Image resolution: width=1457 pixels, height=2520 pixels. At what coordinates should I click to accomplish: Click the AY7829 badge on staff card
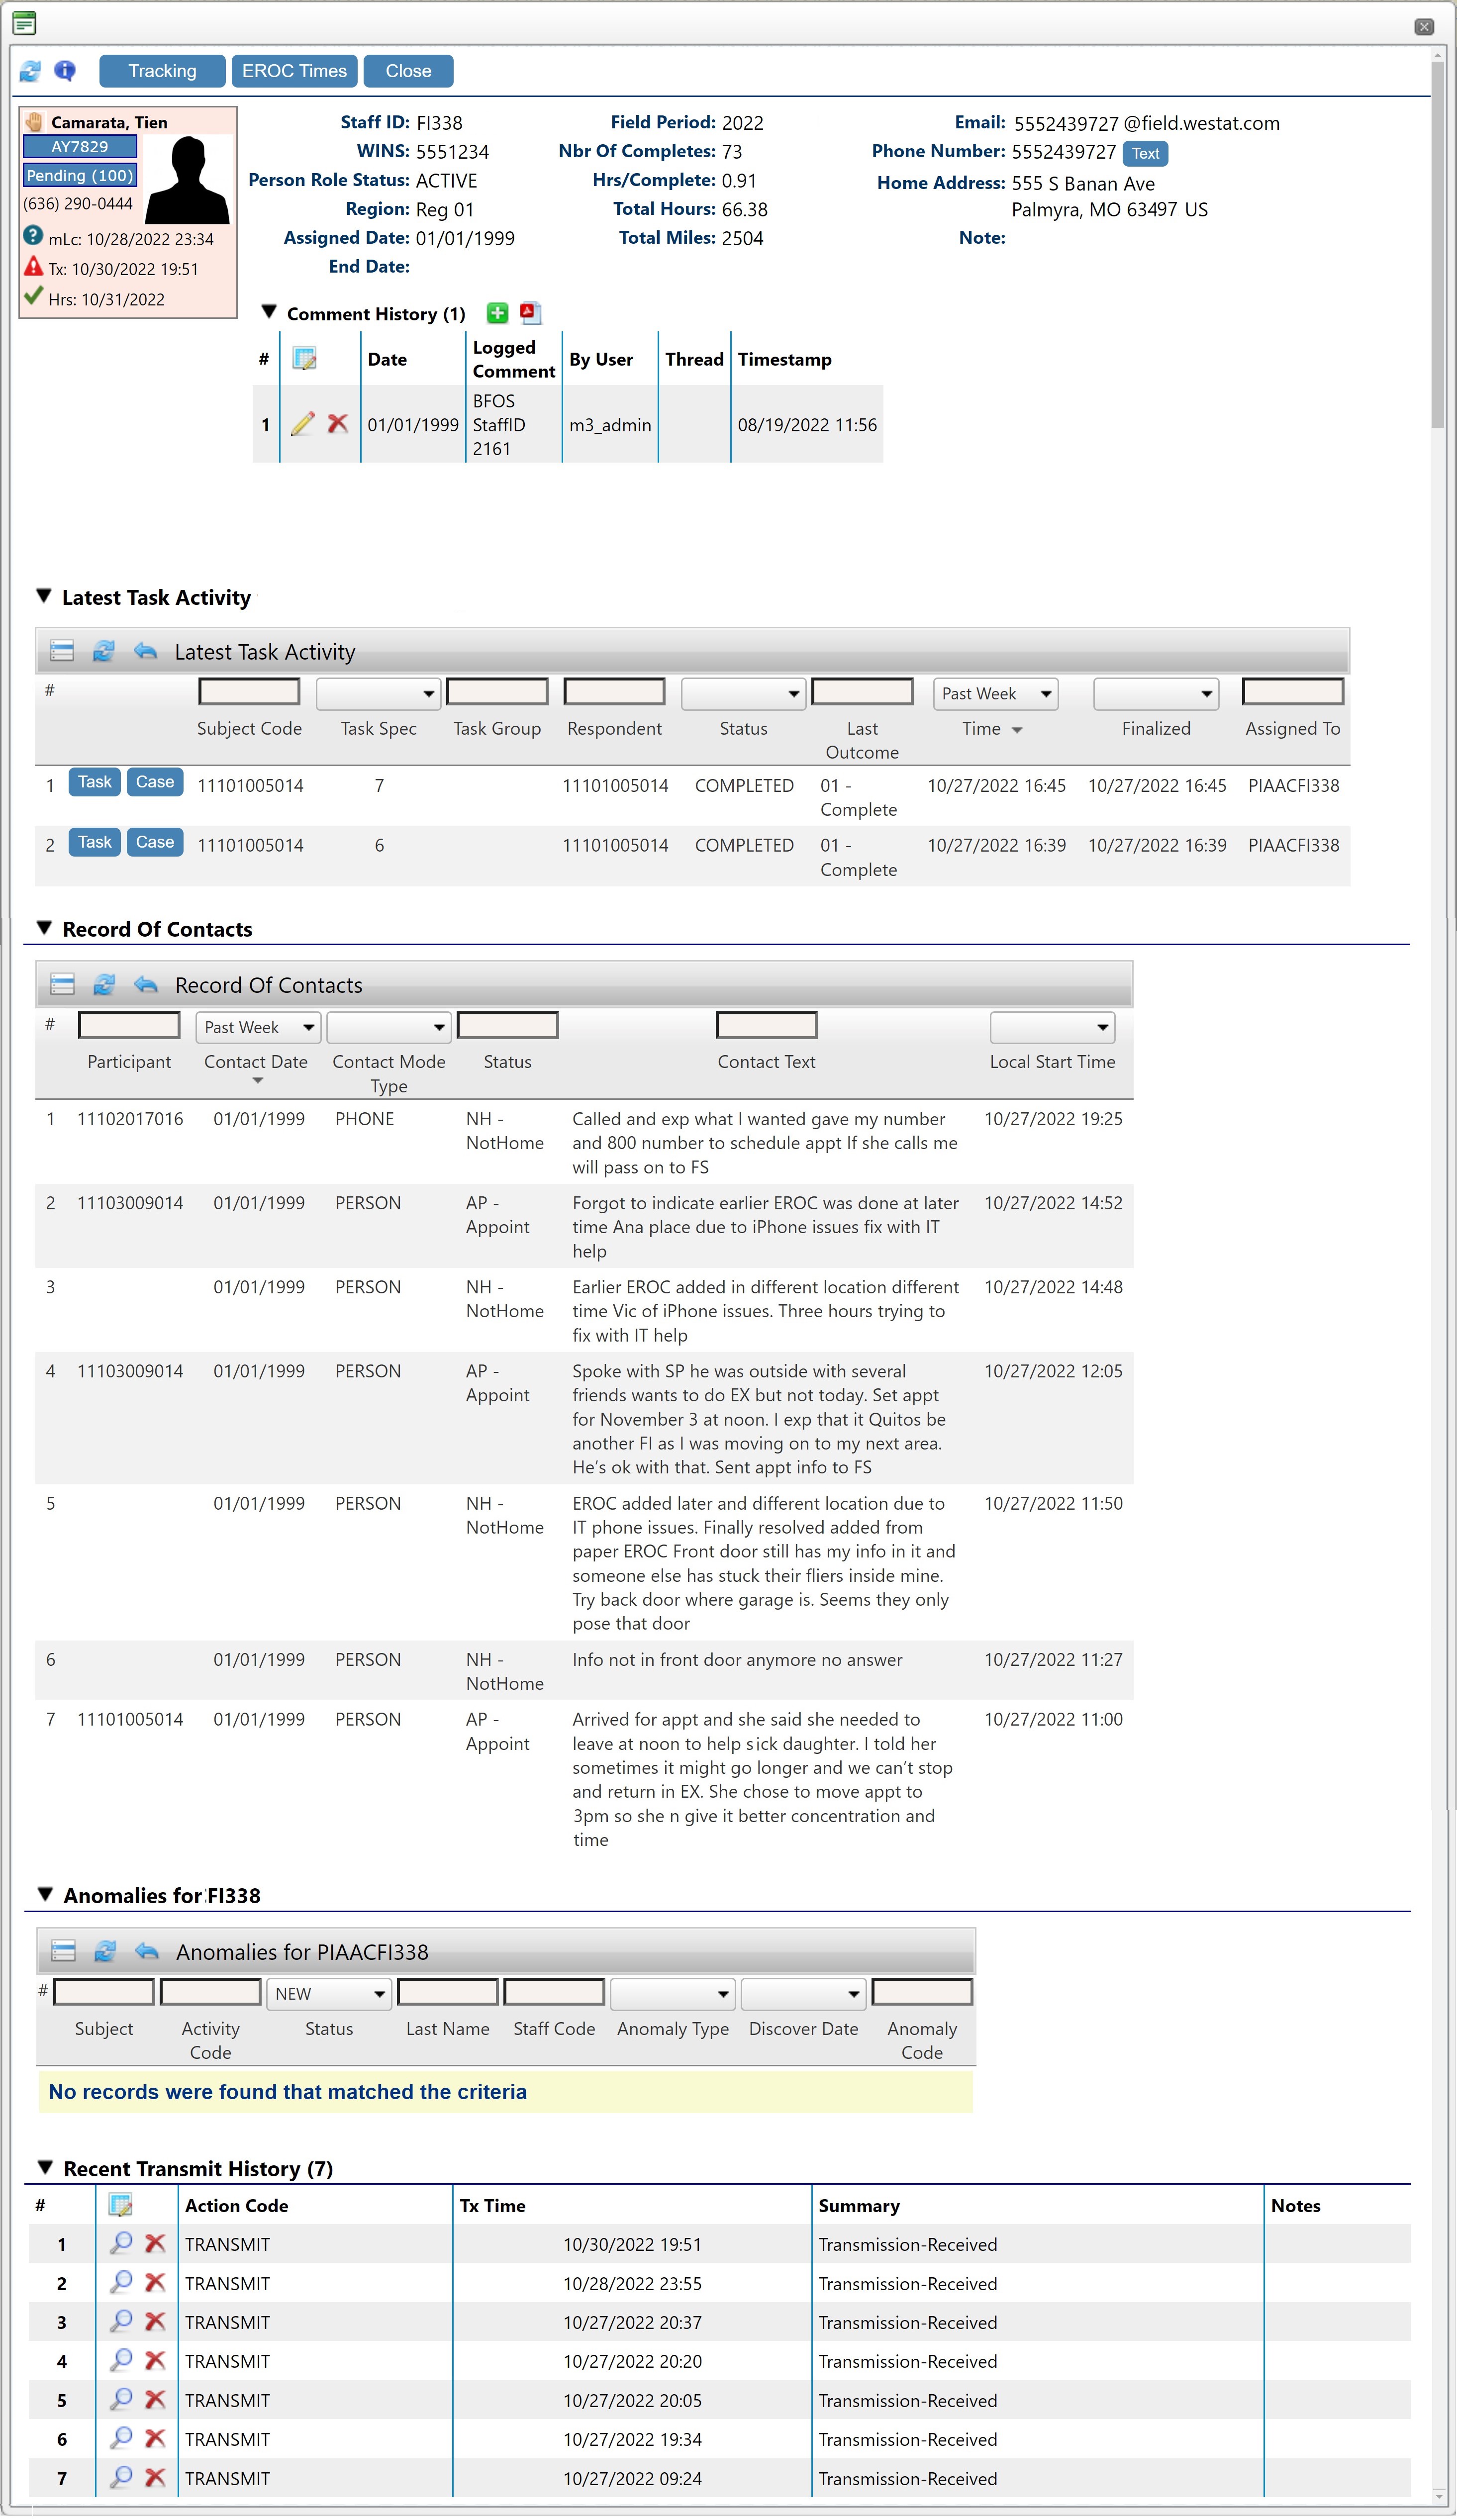click(80, 146)
